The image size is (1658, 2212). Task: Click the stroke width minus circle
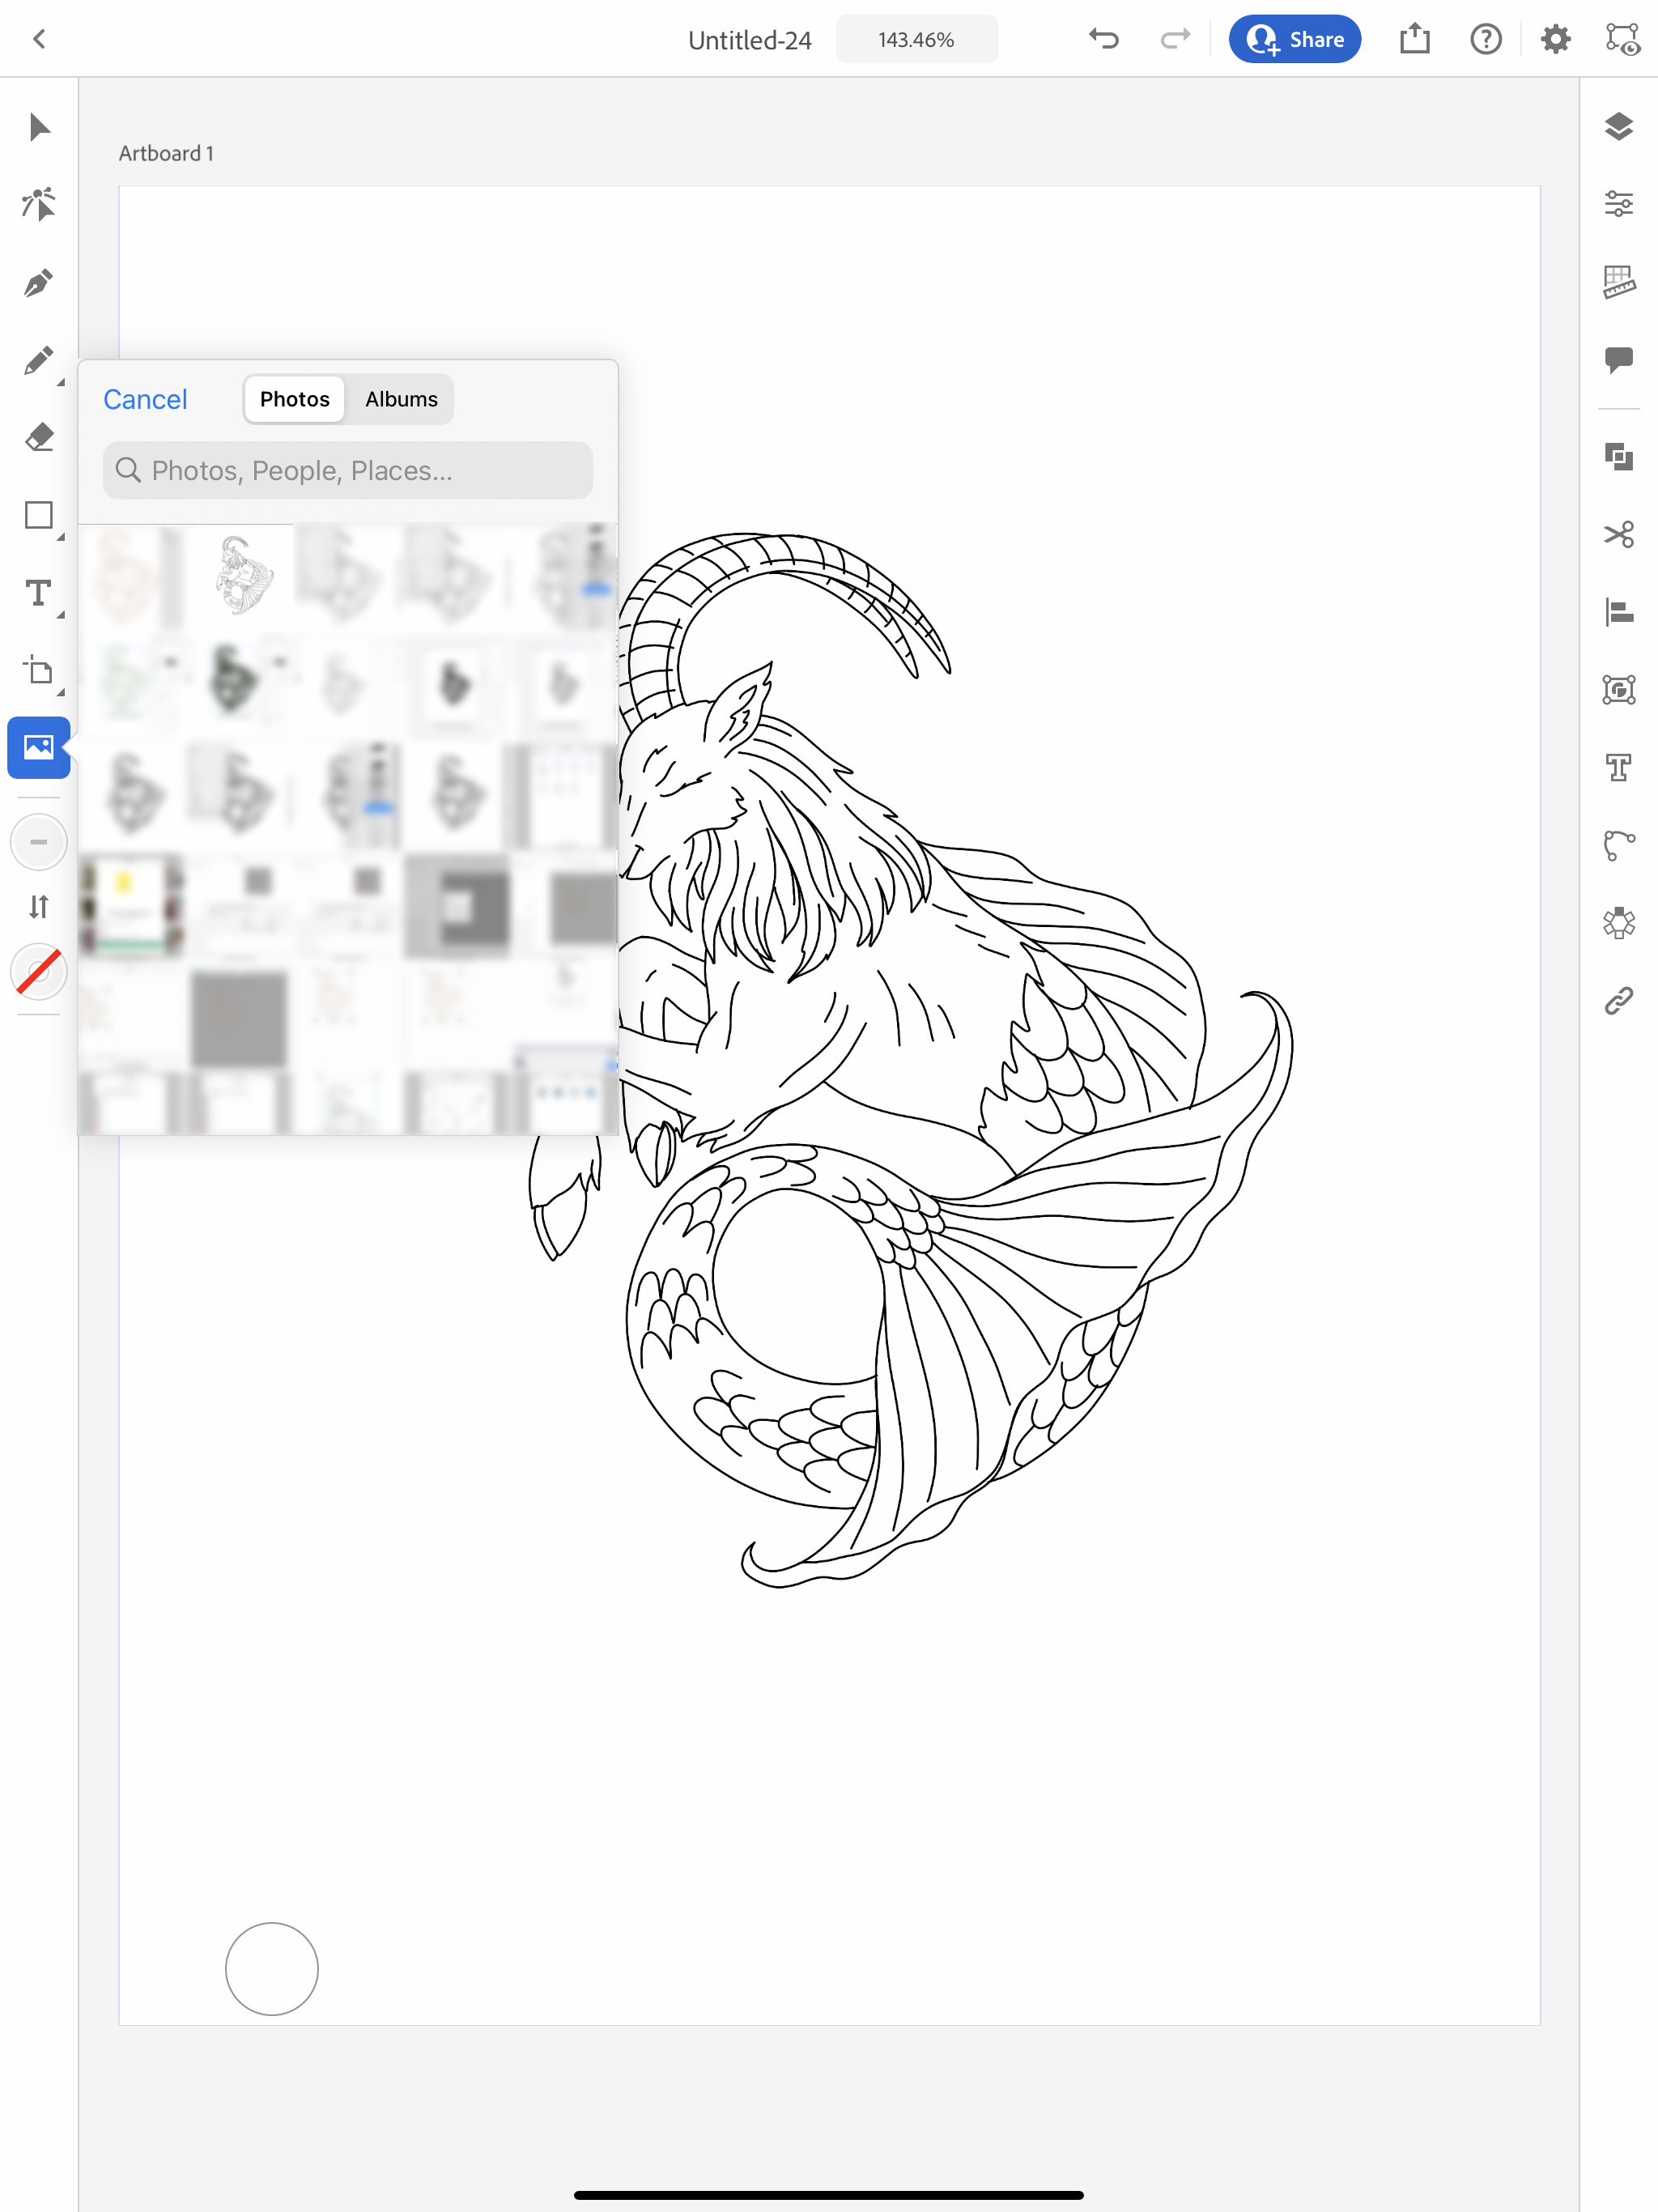coord(39,842)
